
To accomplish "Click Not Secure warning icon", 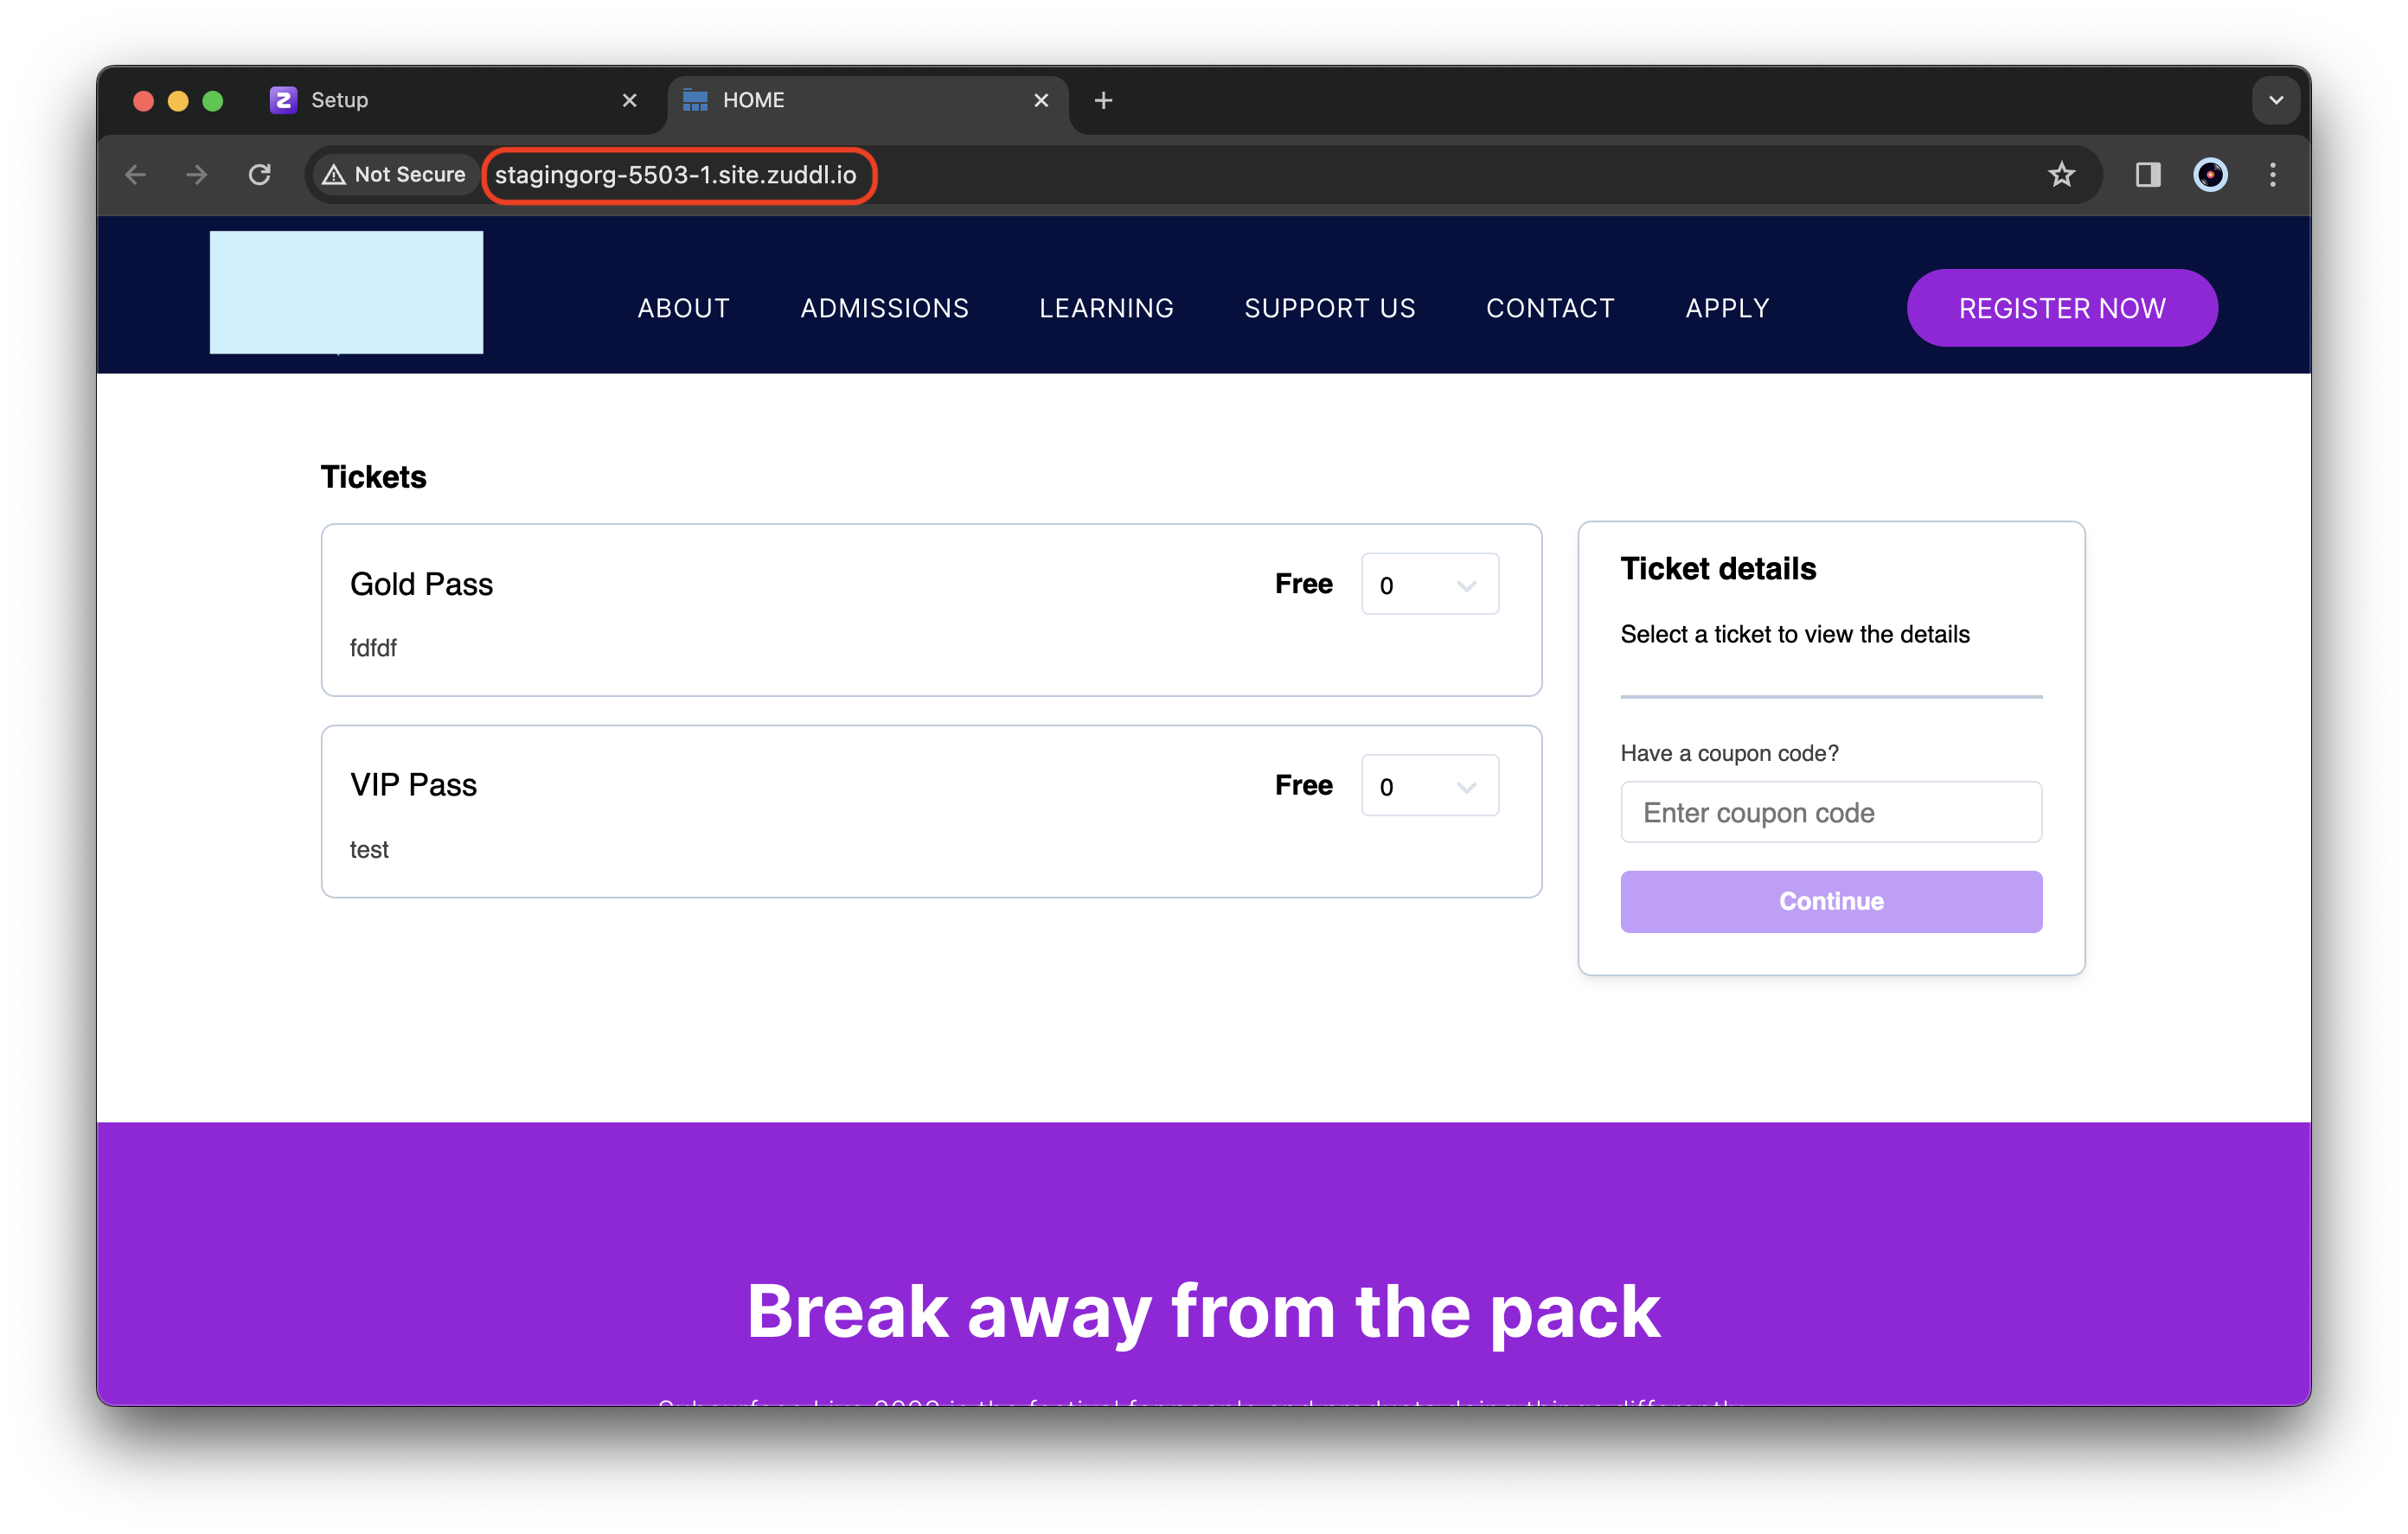I will pyautogui.click(x=335, y=175).
